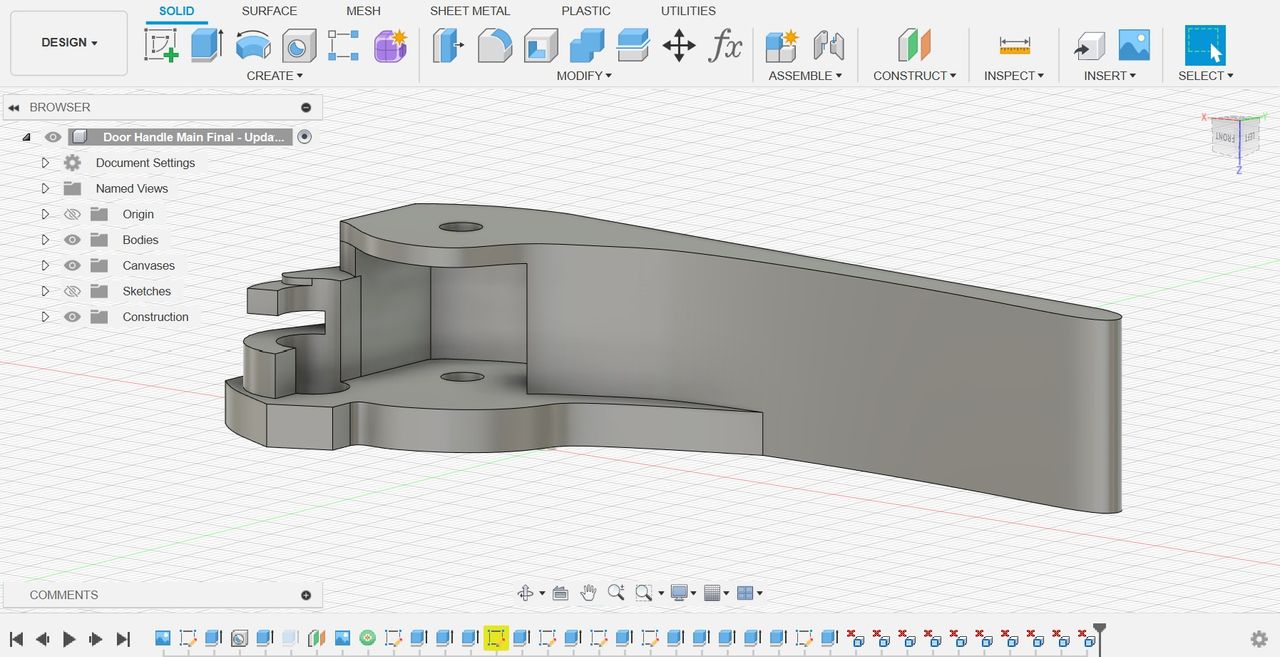Screen dimensions: 1280x657
Task: Switch to the SURFACE tab
Action: pos(269,11)
